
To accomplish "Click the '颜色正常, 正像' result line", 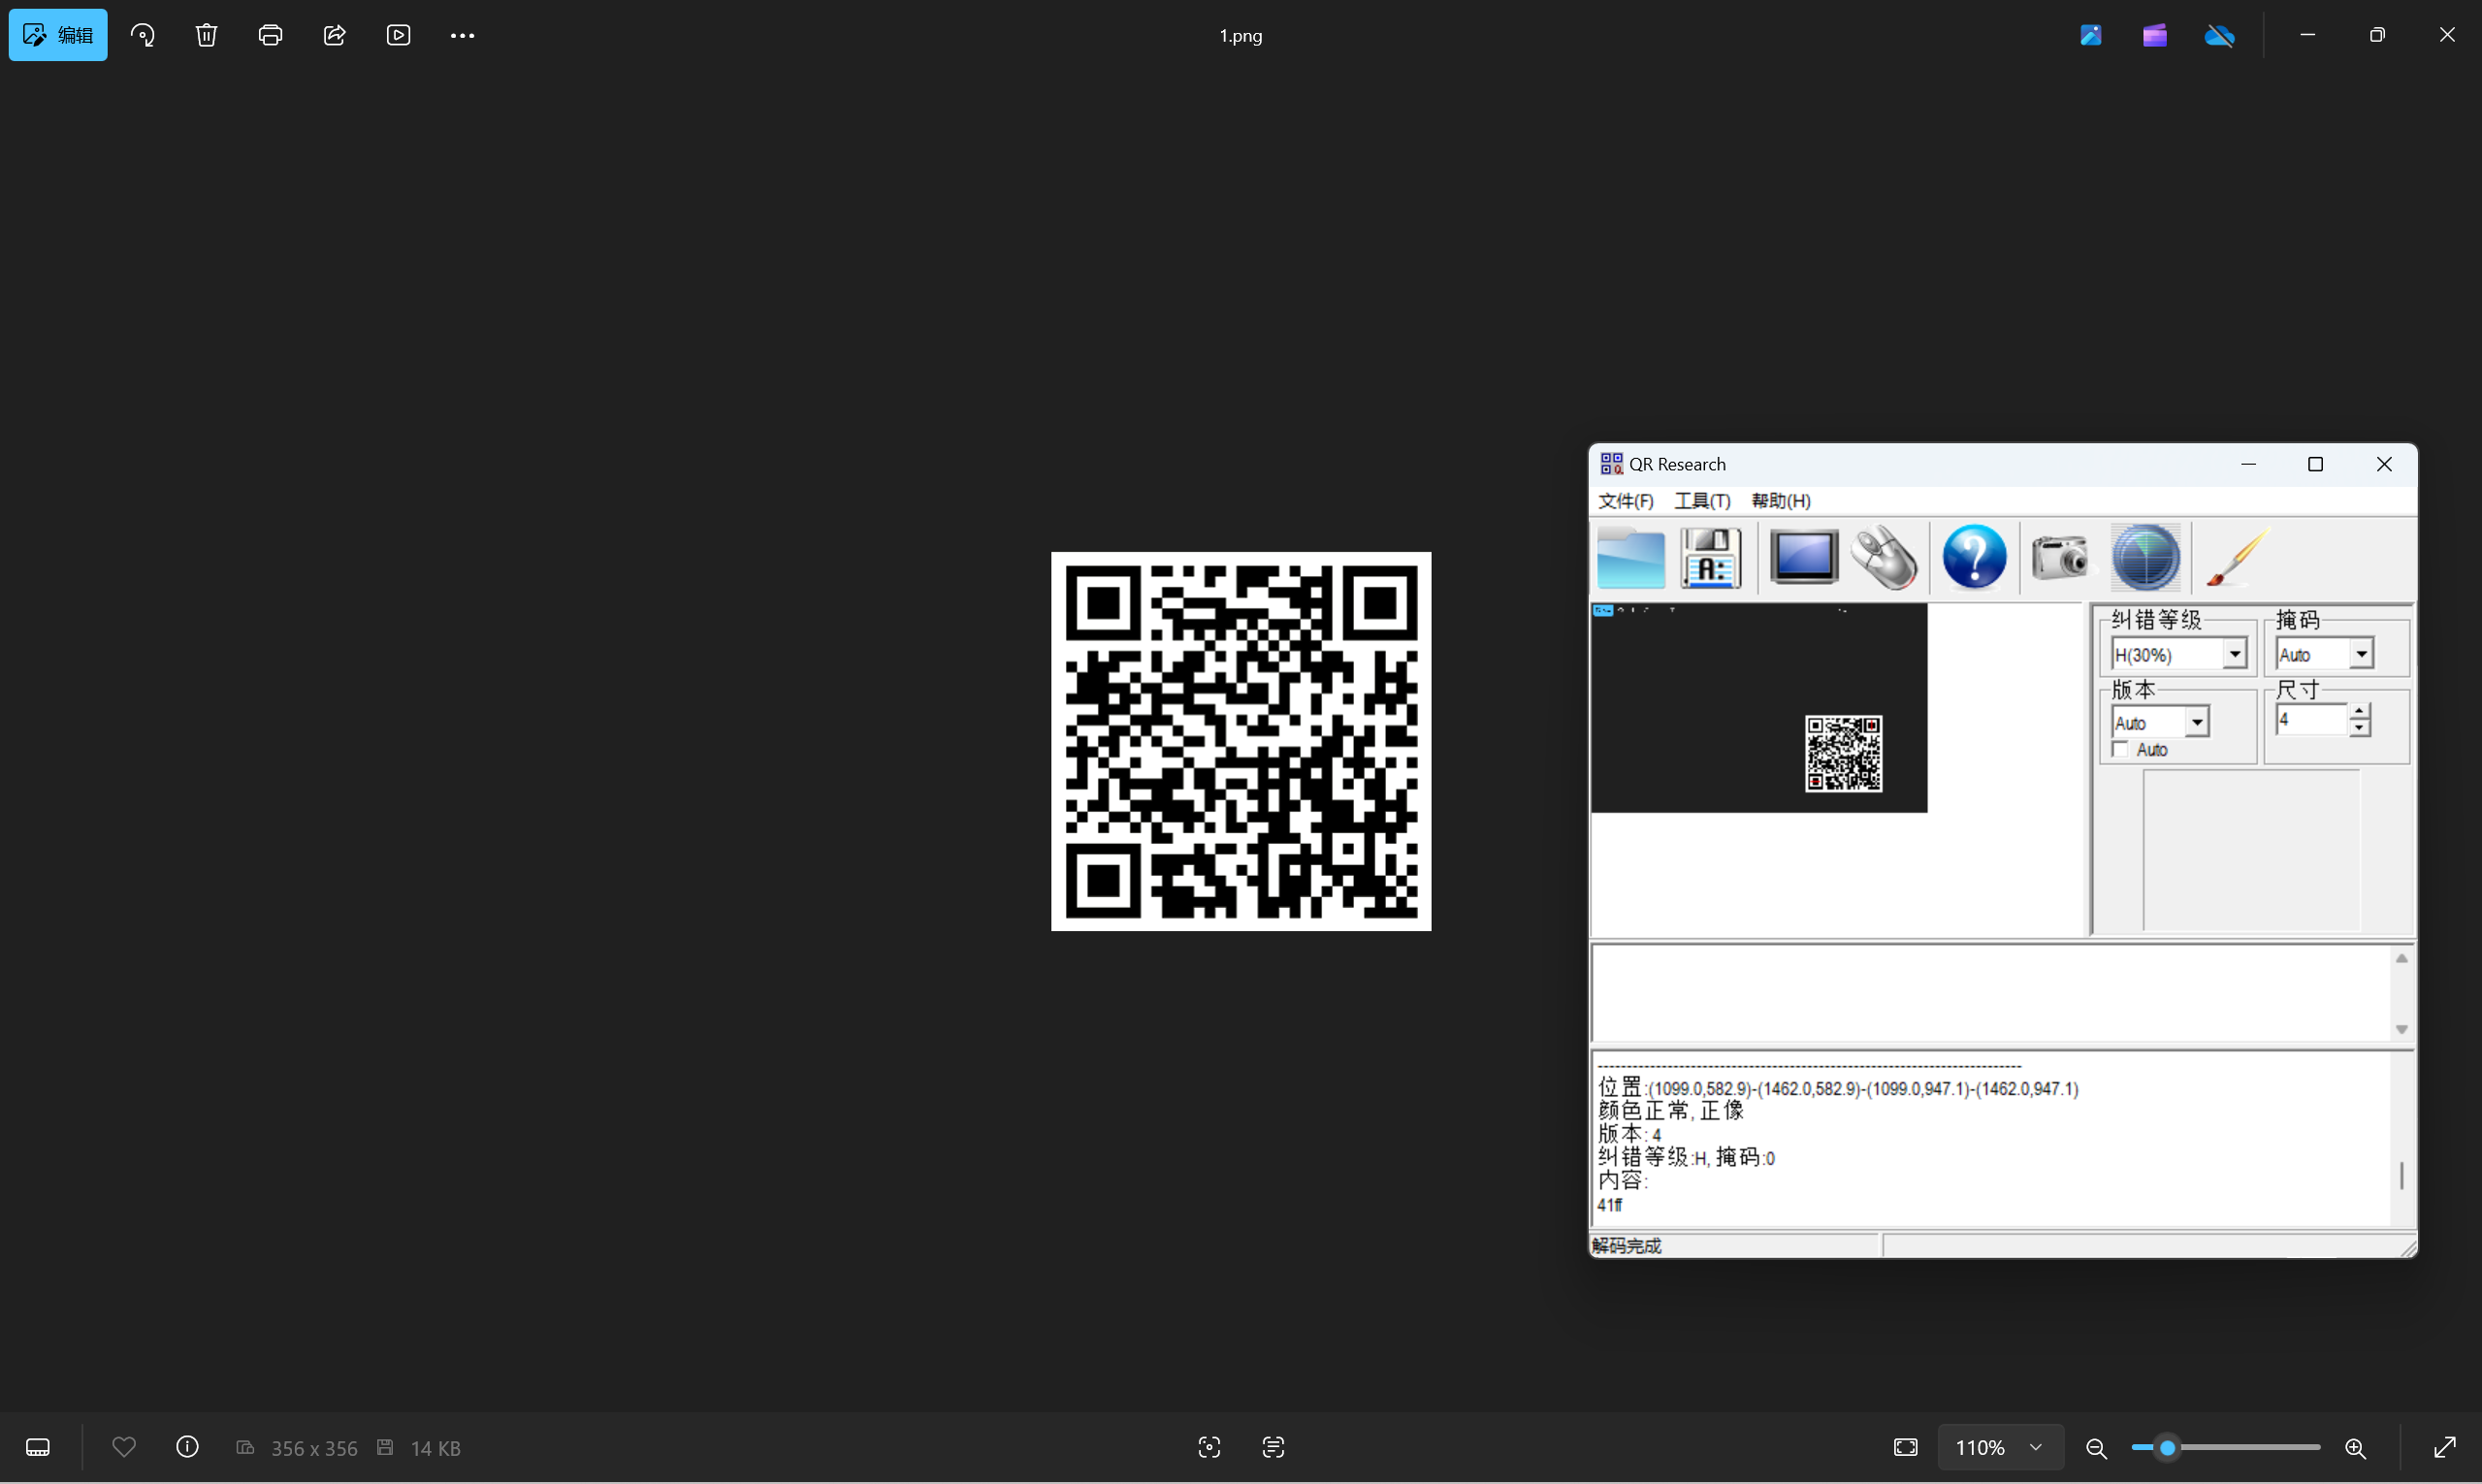I will click(x=1671, y=1110).
